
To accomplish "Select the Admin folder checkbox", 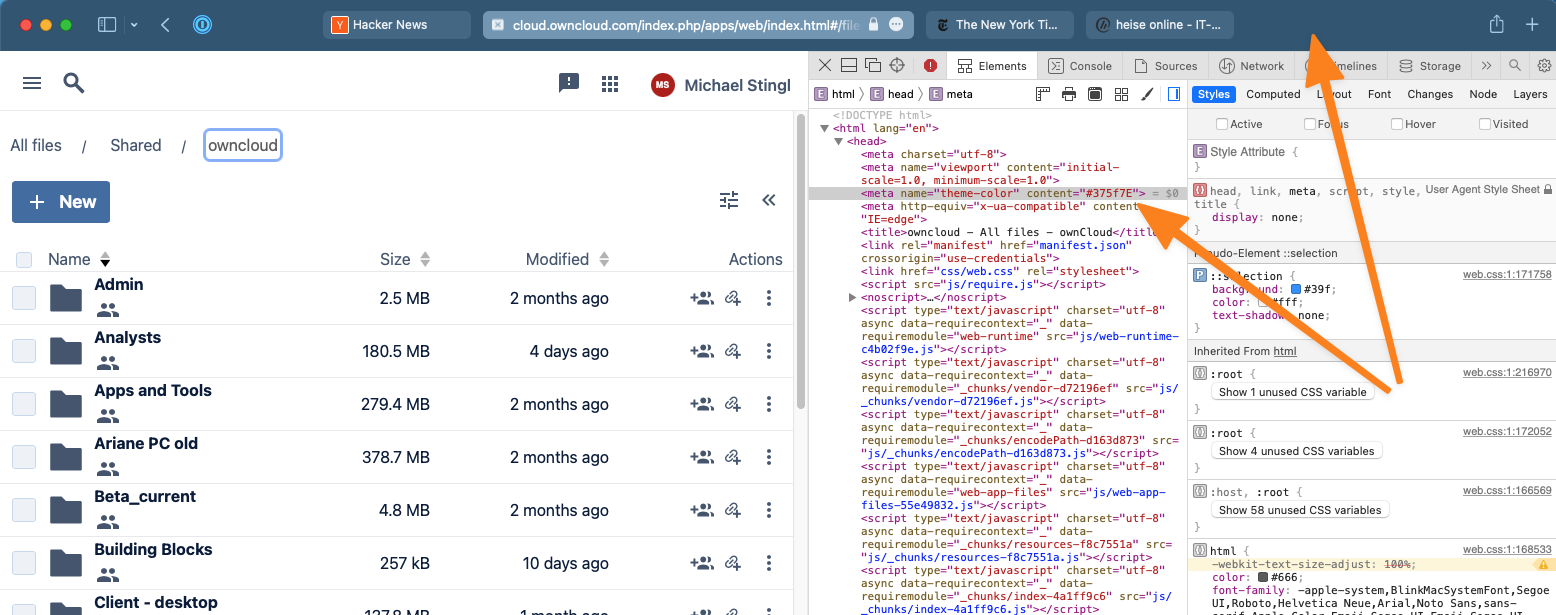I will click(24, 298).
